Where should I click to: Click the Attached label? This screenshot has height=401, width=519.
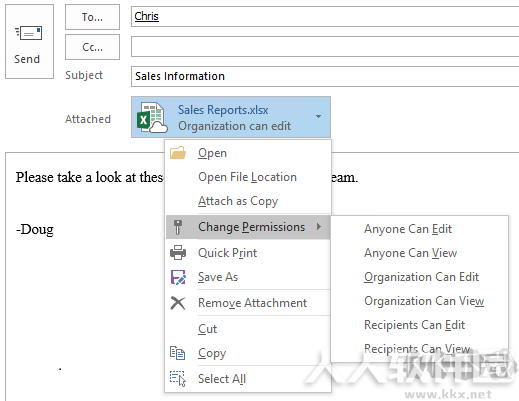tap(88, 119)
